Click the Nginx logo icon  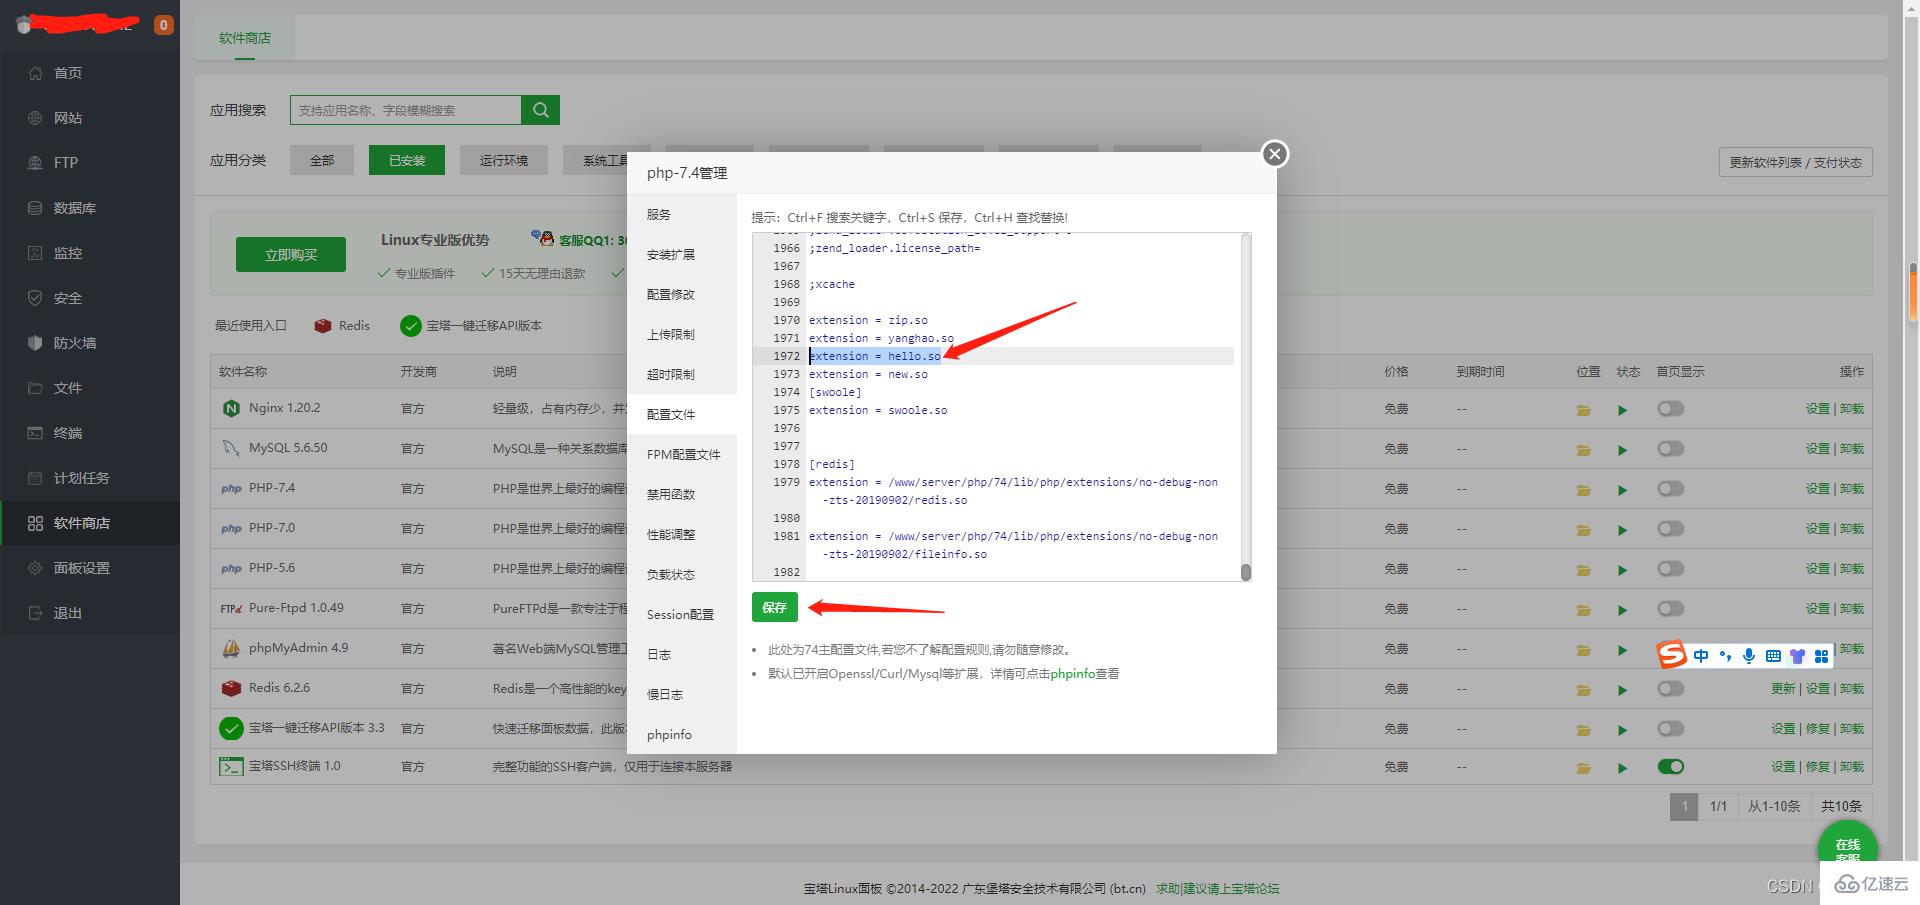pyautogui.click(x=231, y=408)
